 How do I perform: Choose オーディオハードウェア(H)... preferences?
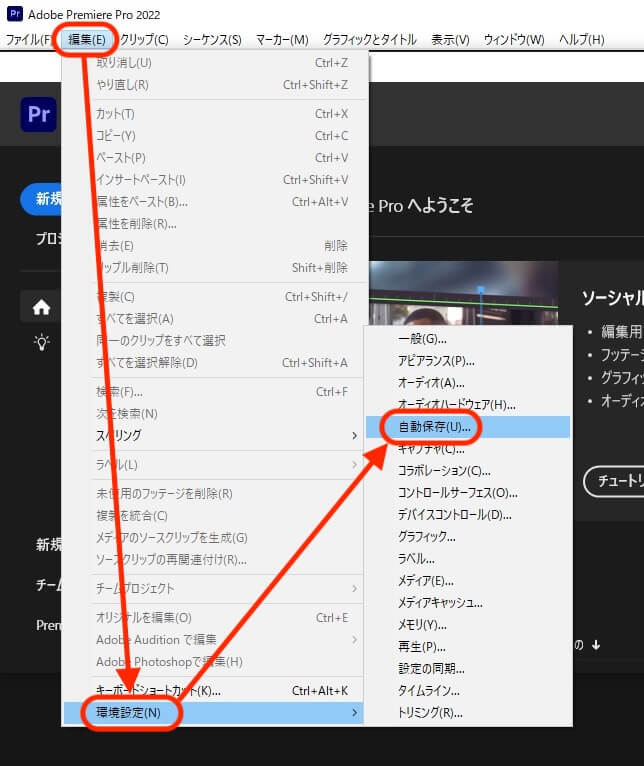coord(468,405)
